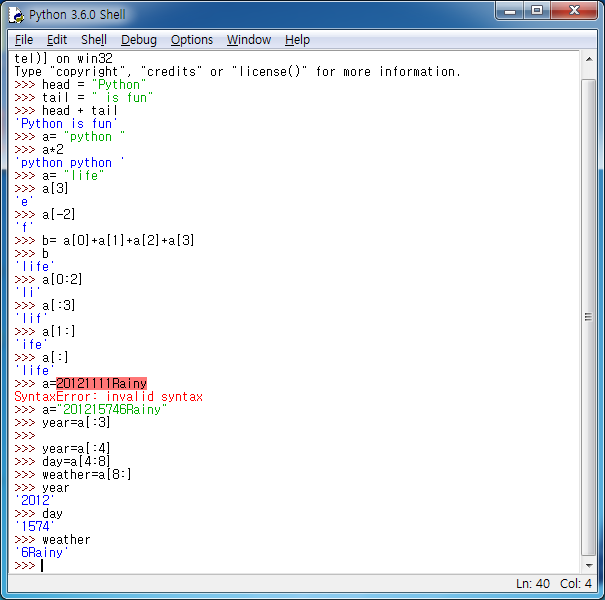Click the output '1574'
The image size is (605, 600).
[x=35, y=527]
